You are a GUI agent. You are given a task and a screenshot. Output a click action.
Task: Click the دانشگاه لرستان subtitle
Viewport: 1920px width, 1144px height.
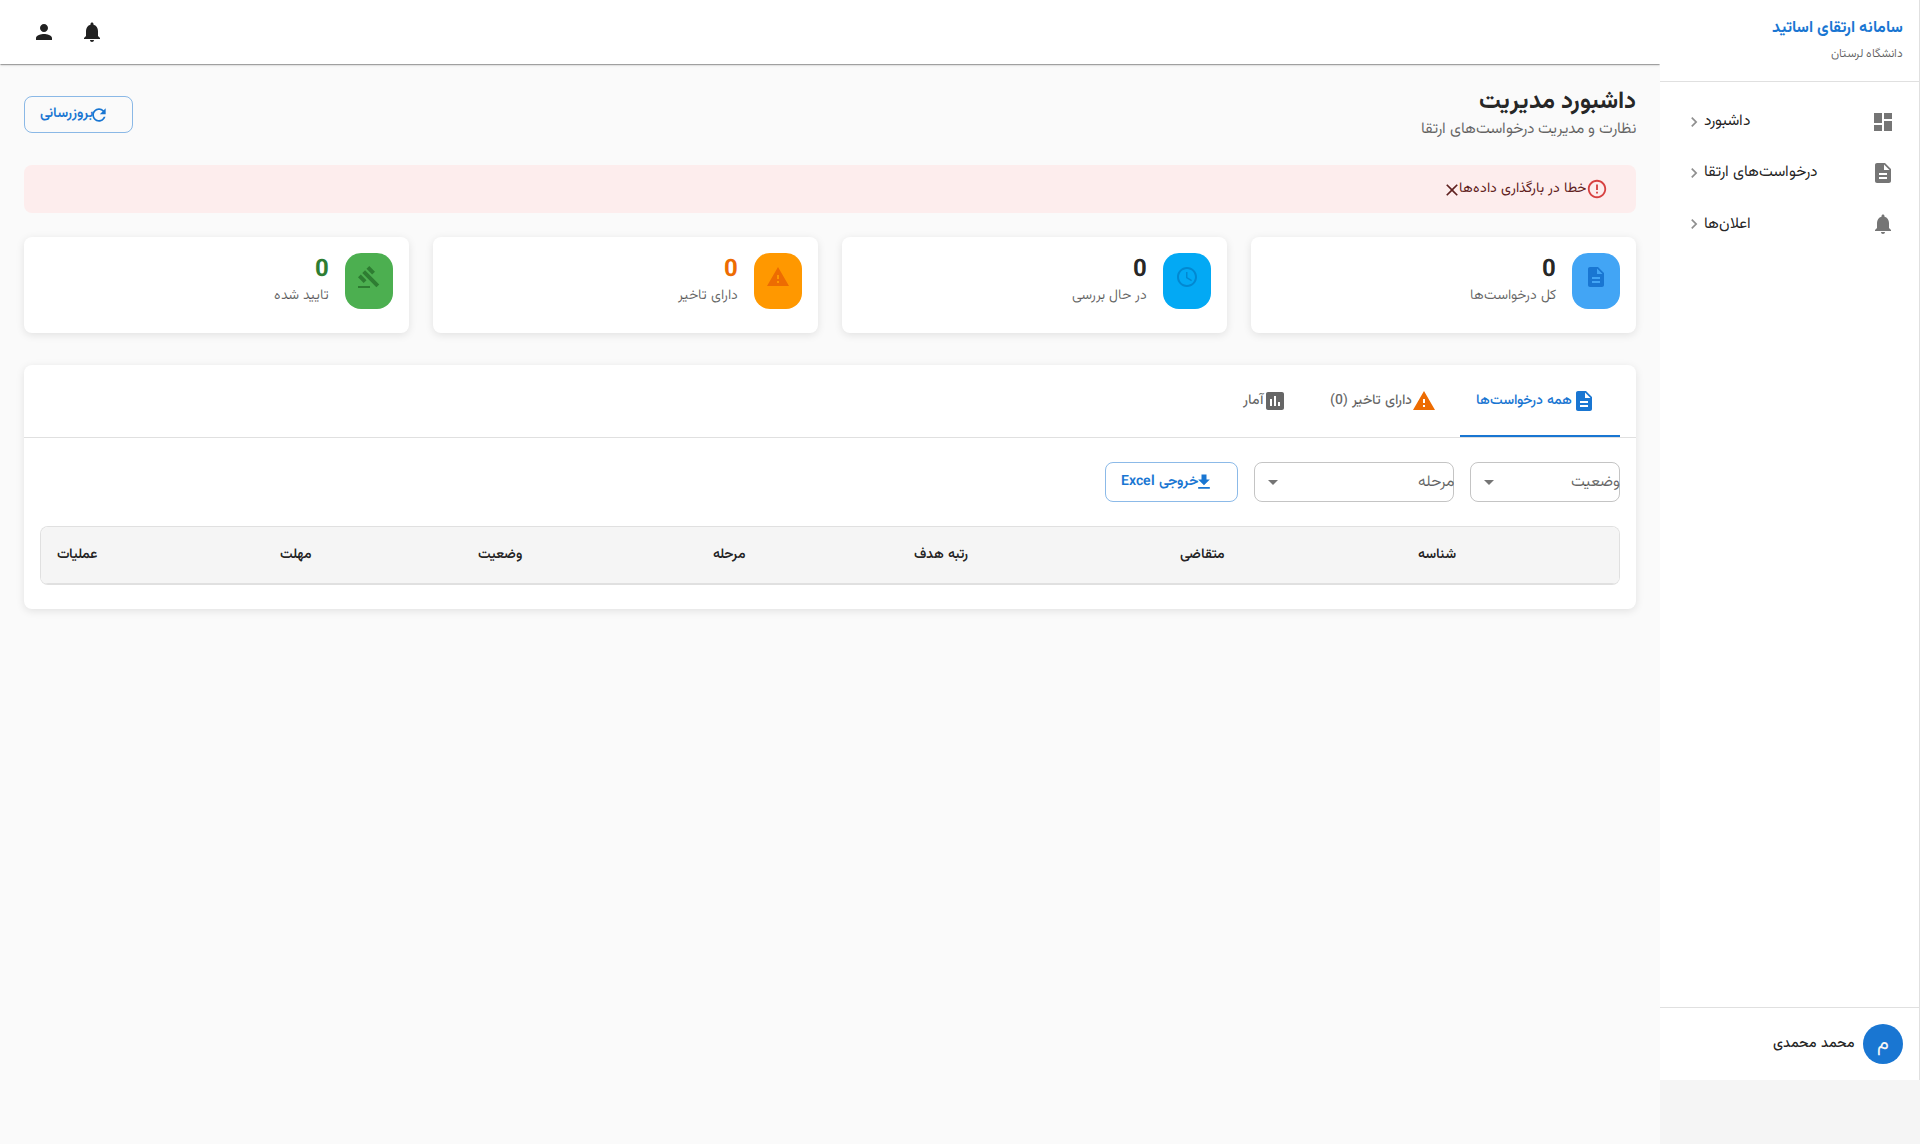click(x=1867, y=54)
